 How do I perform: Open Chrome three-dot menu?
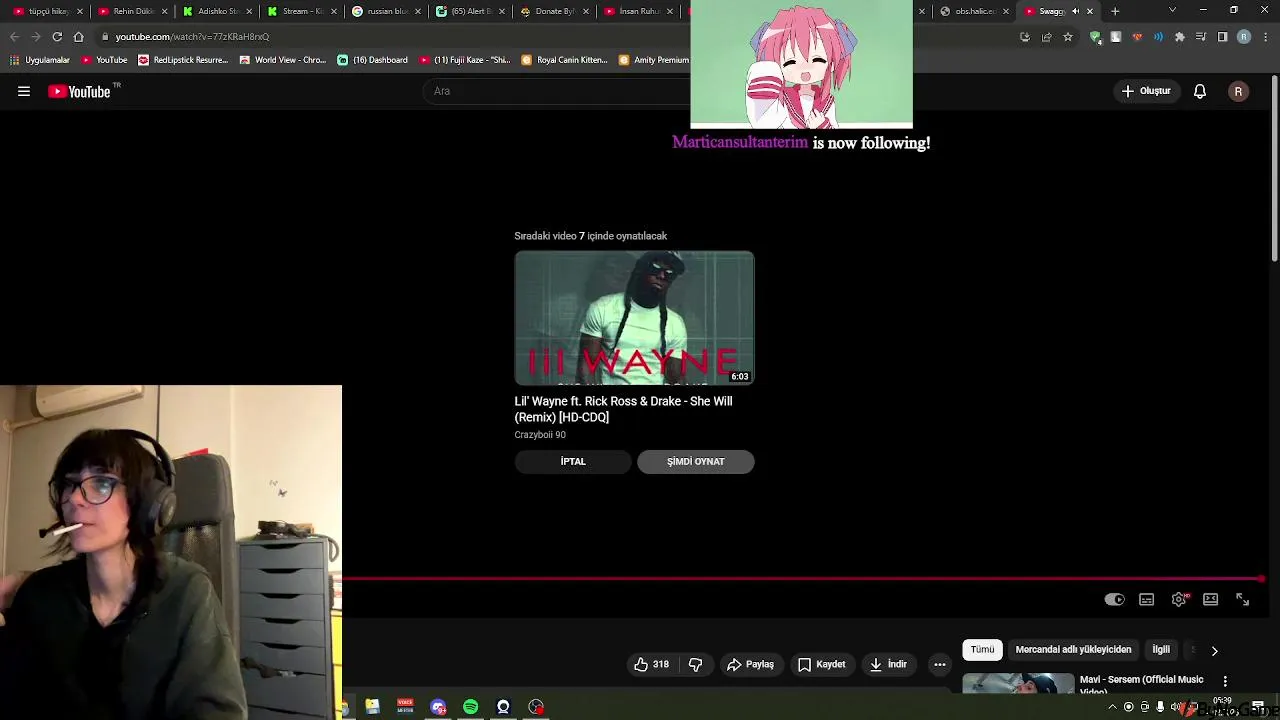pos(1265,37)
